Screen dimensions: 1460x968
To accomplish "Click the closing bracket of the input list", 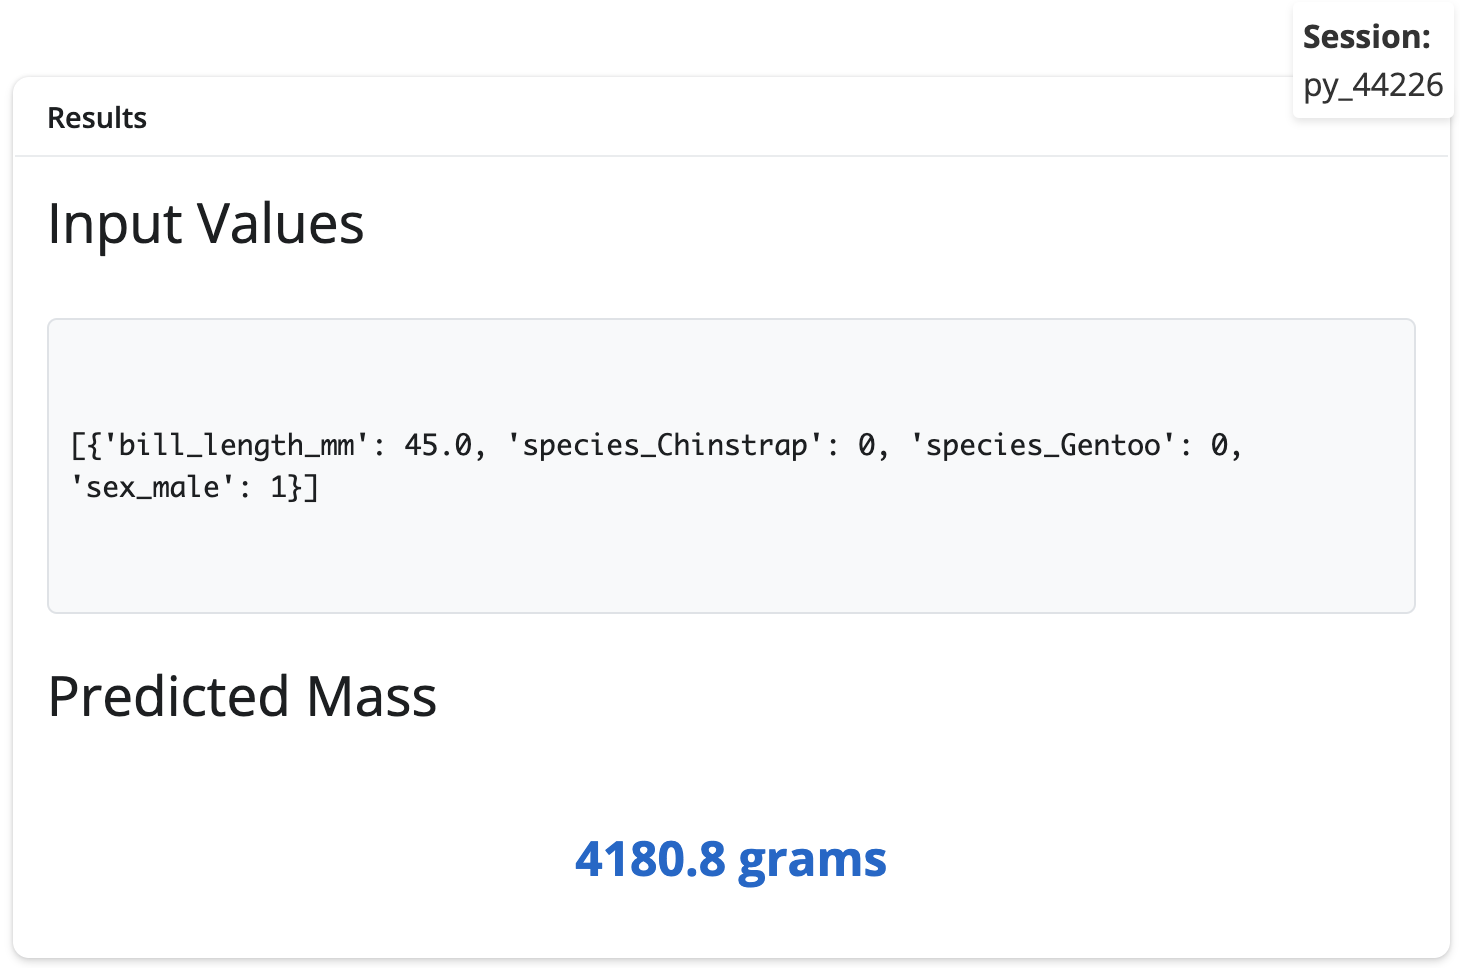I will [312, 488].
